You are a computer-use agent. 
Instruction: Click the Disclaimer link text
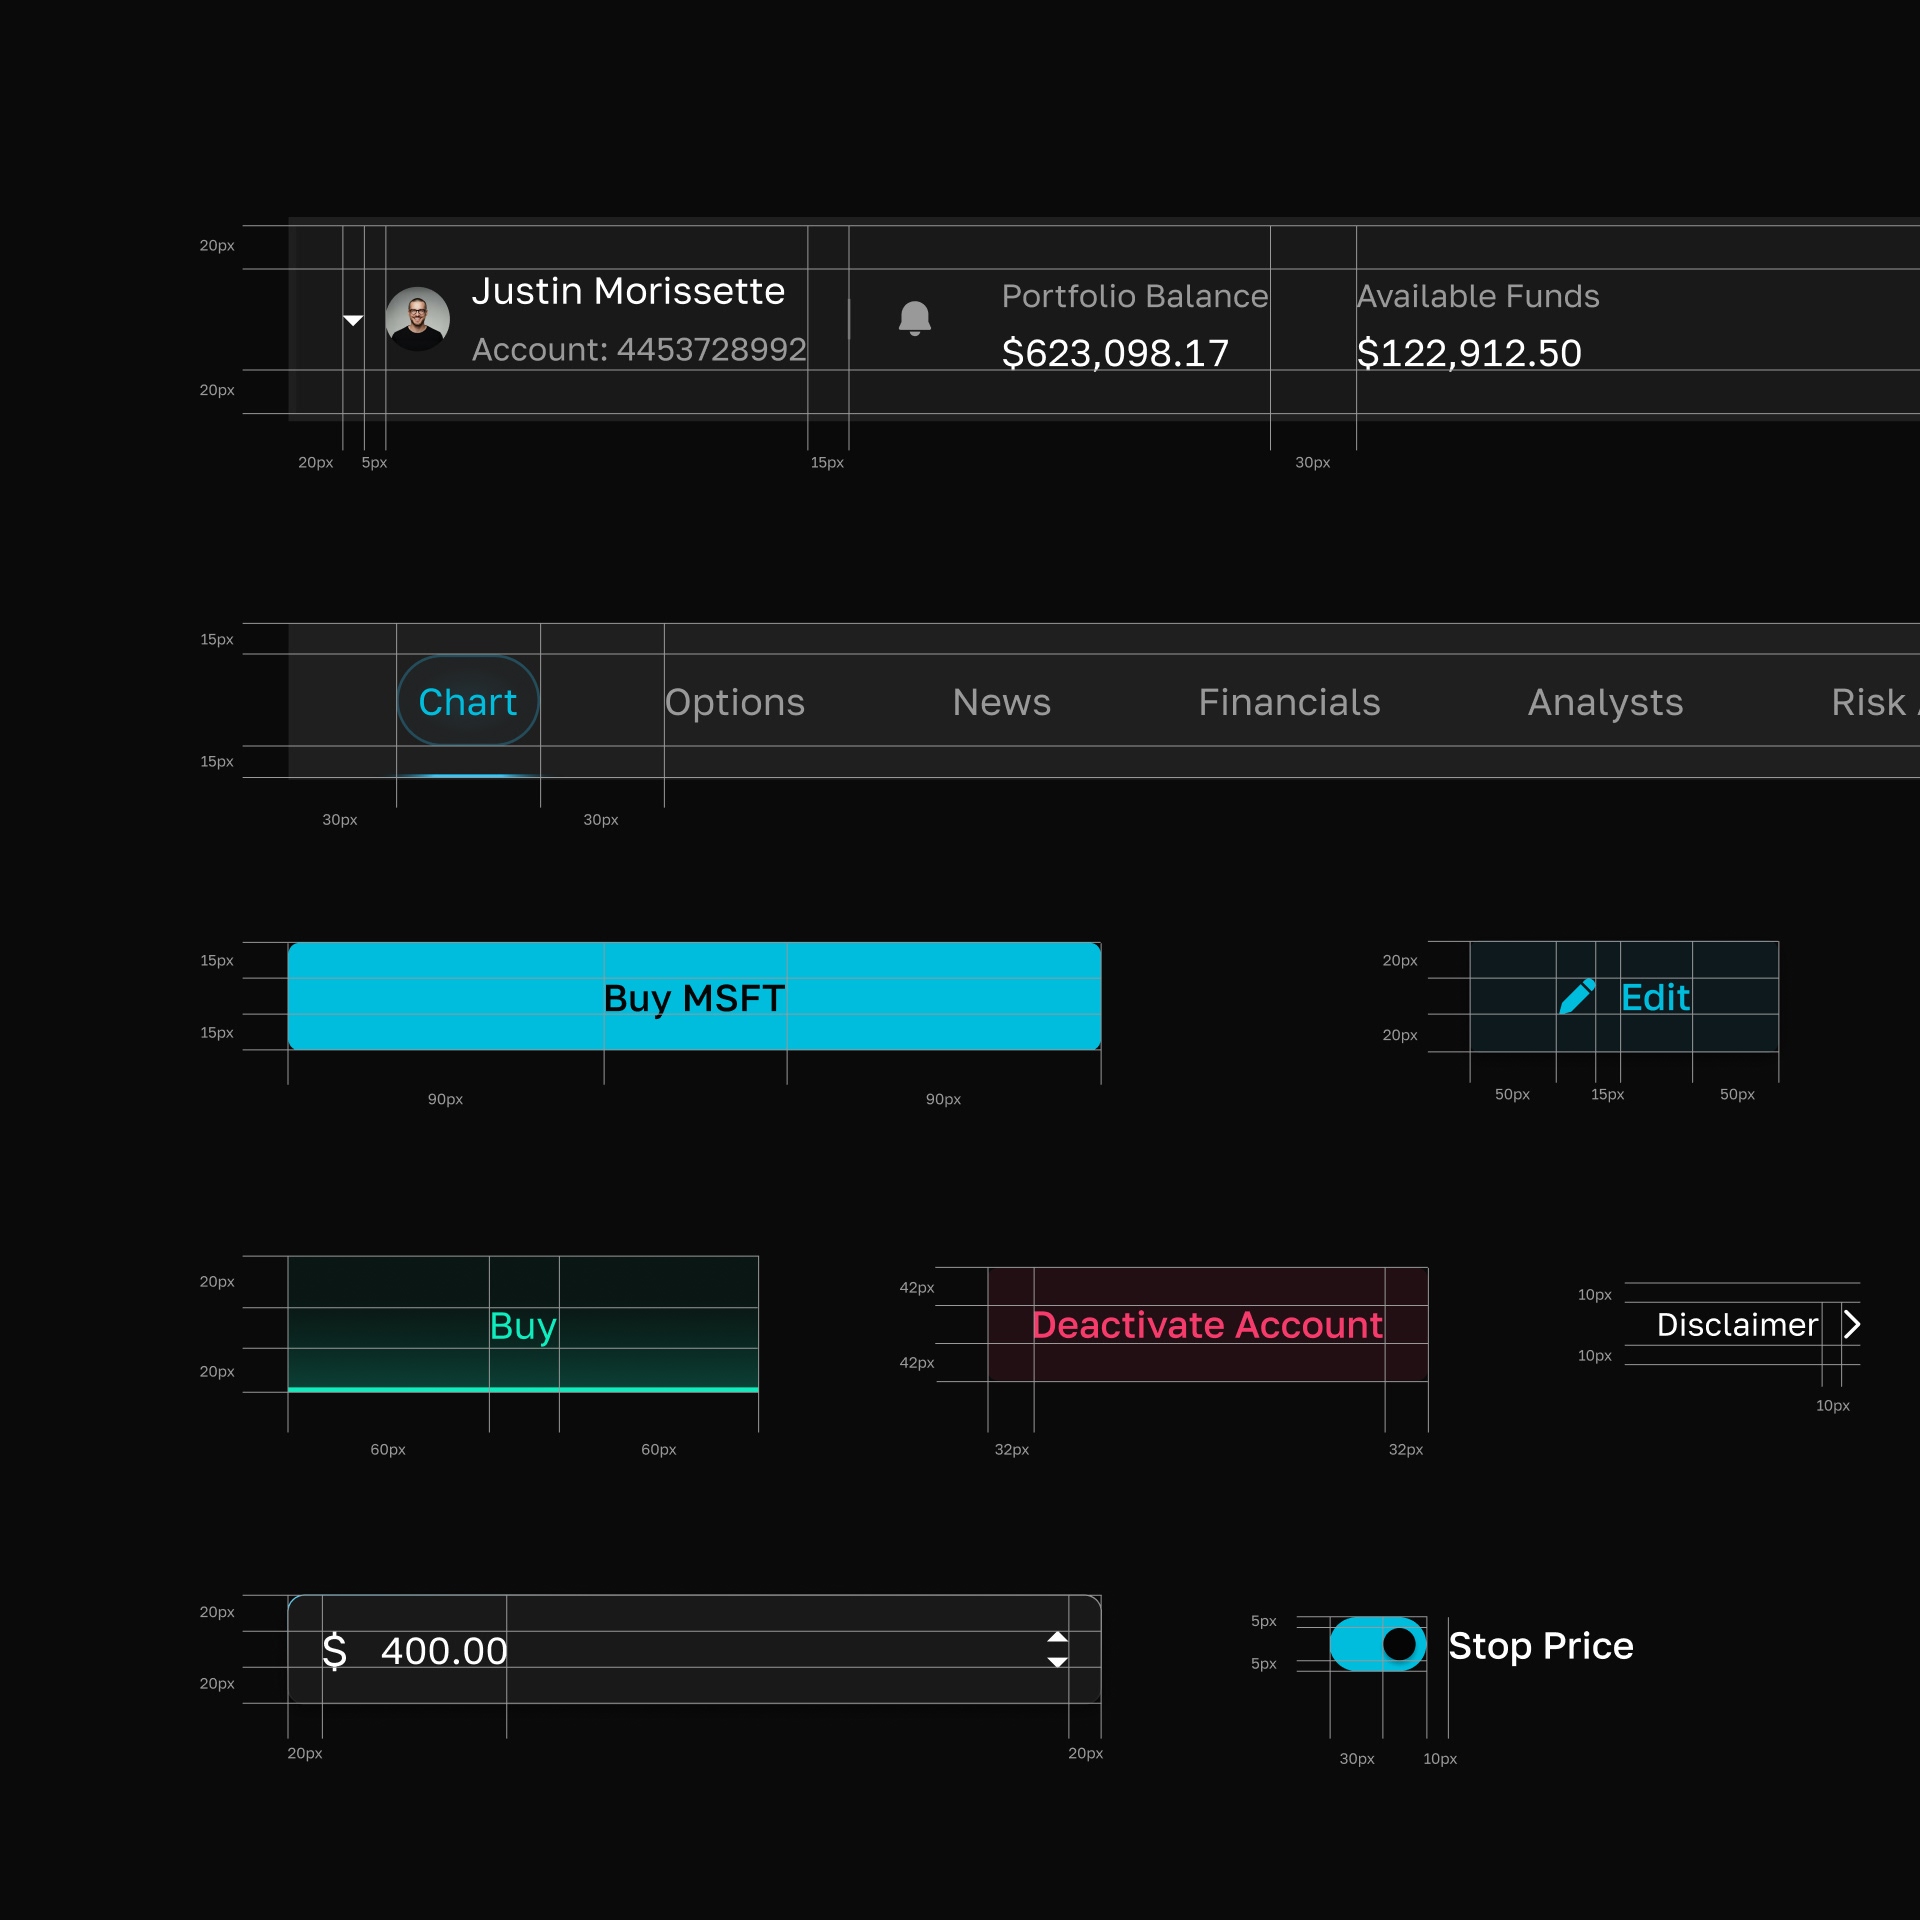tap(1736, 1324)
